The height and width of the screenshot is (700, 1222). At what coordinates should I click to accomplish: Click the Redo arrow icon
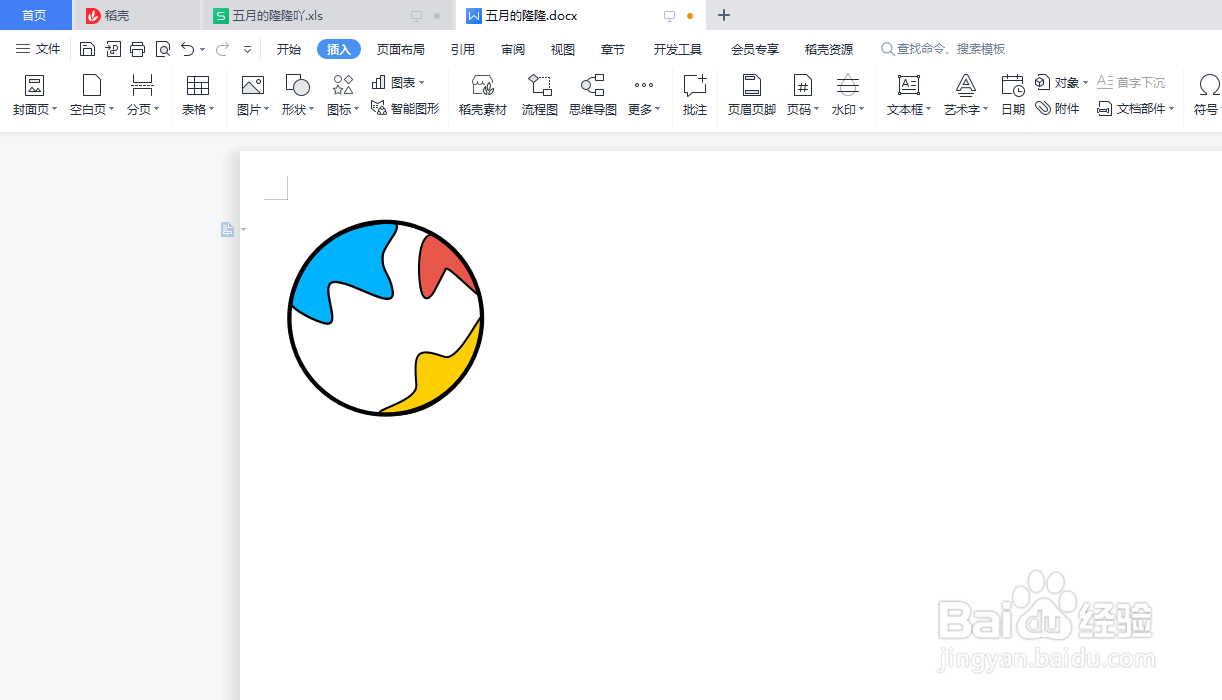pos(222,49)
